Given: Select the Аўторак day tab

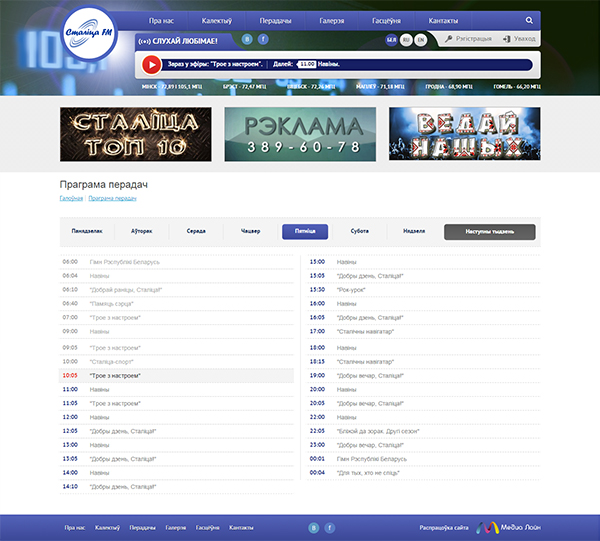Looking at the screenshot, I should click(x=142, y=231).
